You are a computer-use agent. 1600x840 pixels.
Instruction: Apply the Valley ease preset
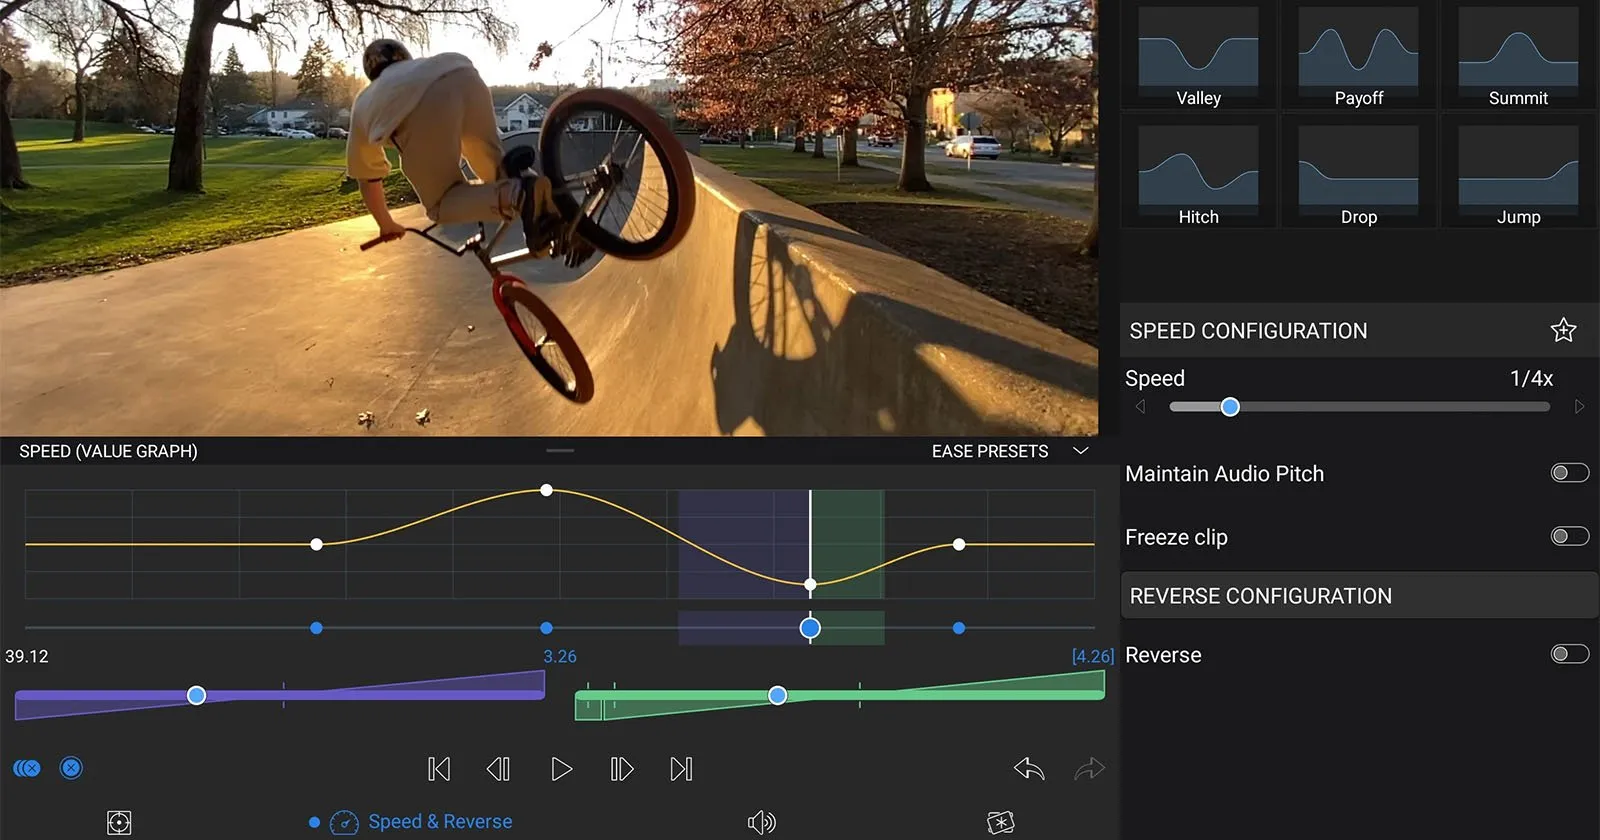pyautogui.click(x=1198, y=56)
